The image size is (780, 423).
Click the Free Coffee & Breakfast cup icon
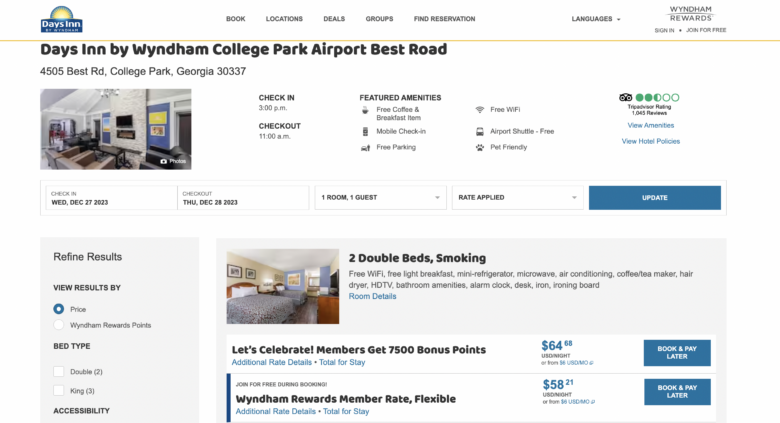[x=365, y=110]
